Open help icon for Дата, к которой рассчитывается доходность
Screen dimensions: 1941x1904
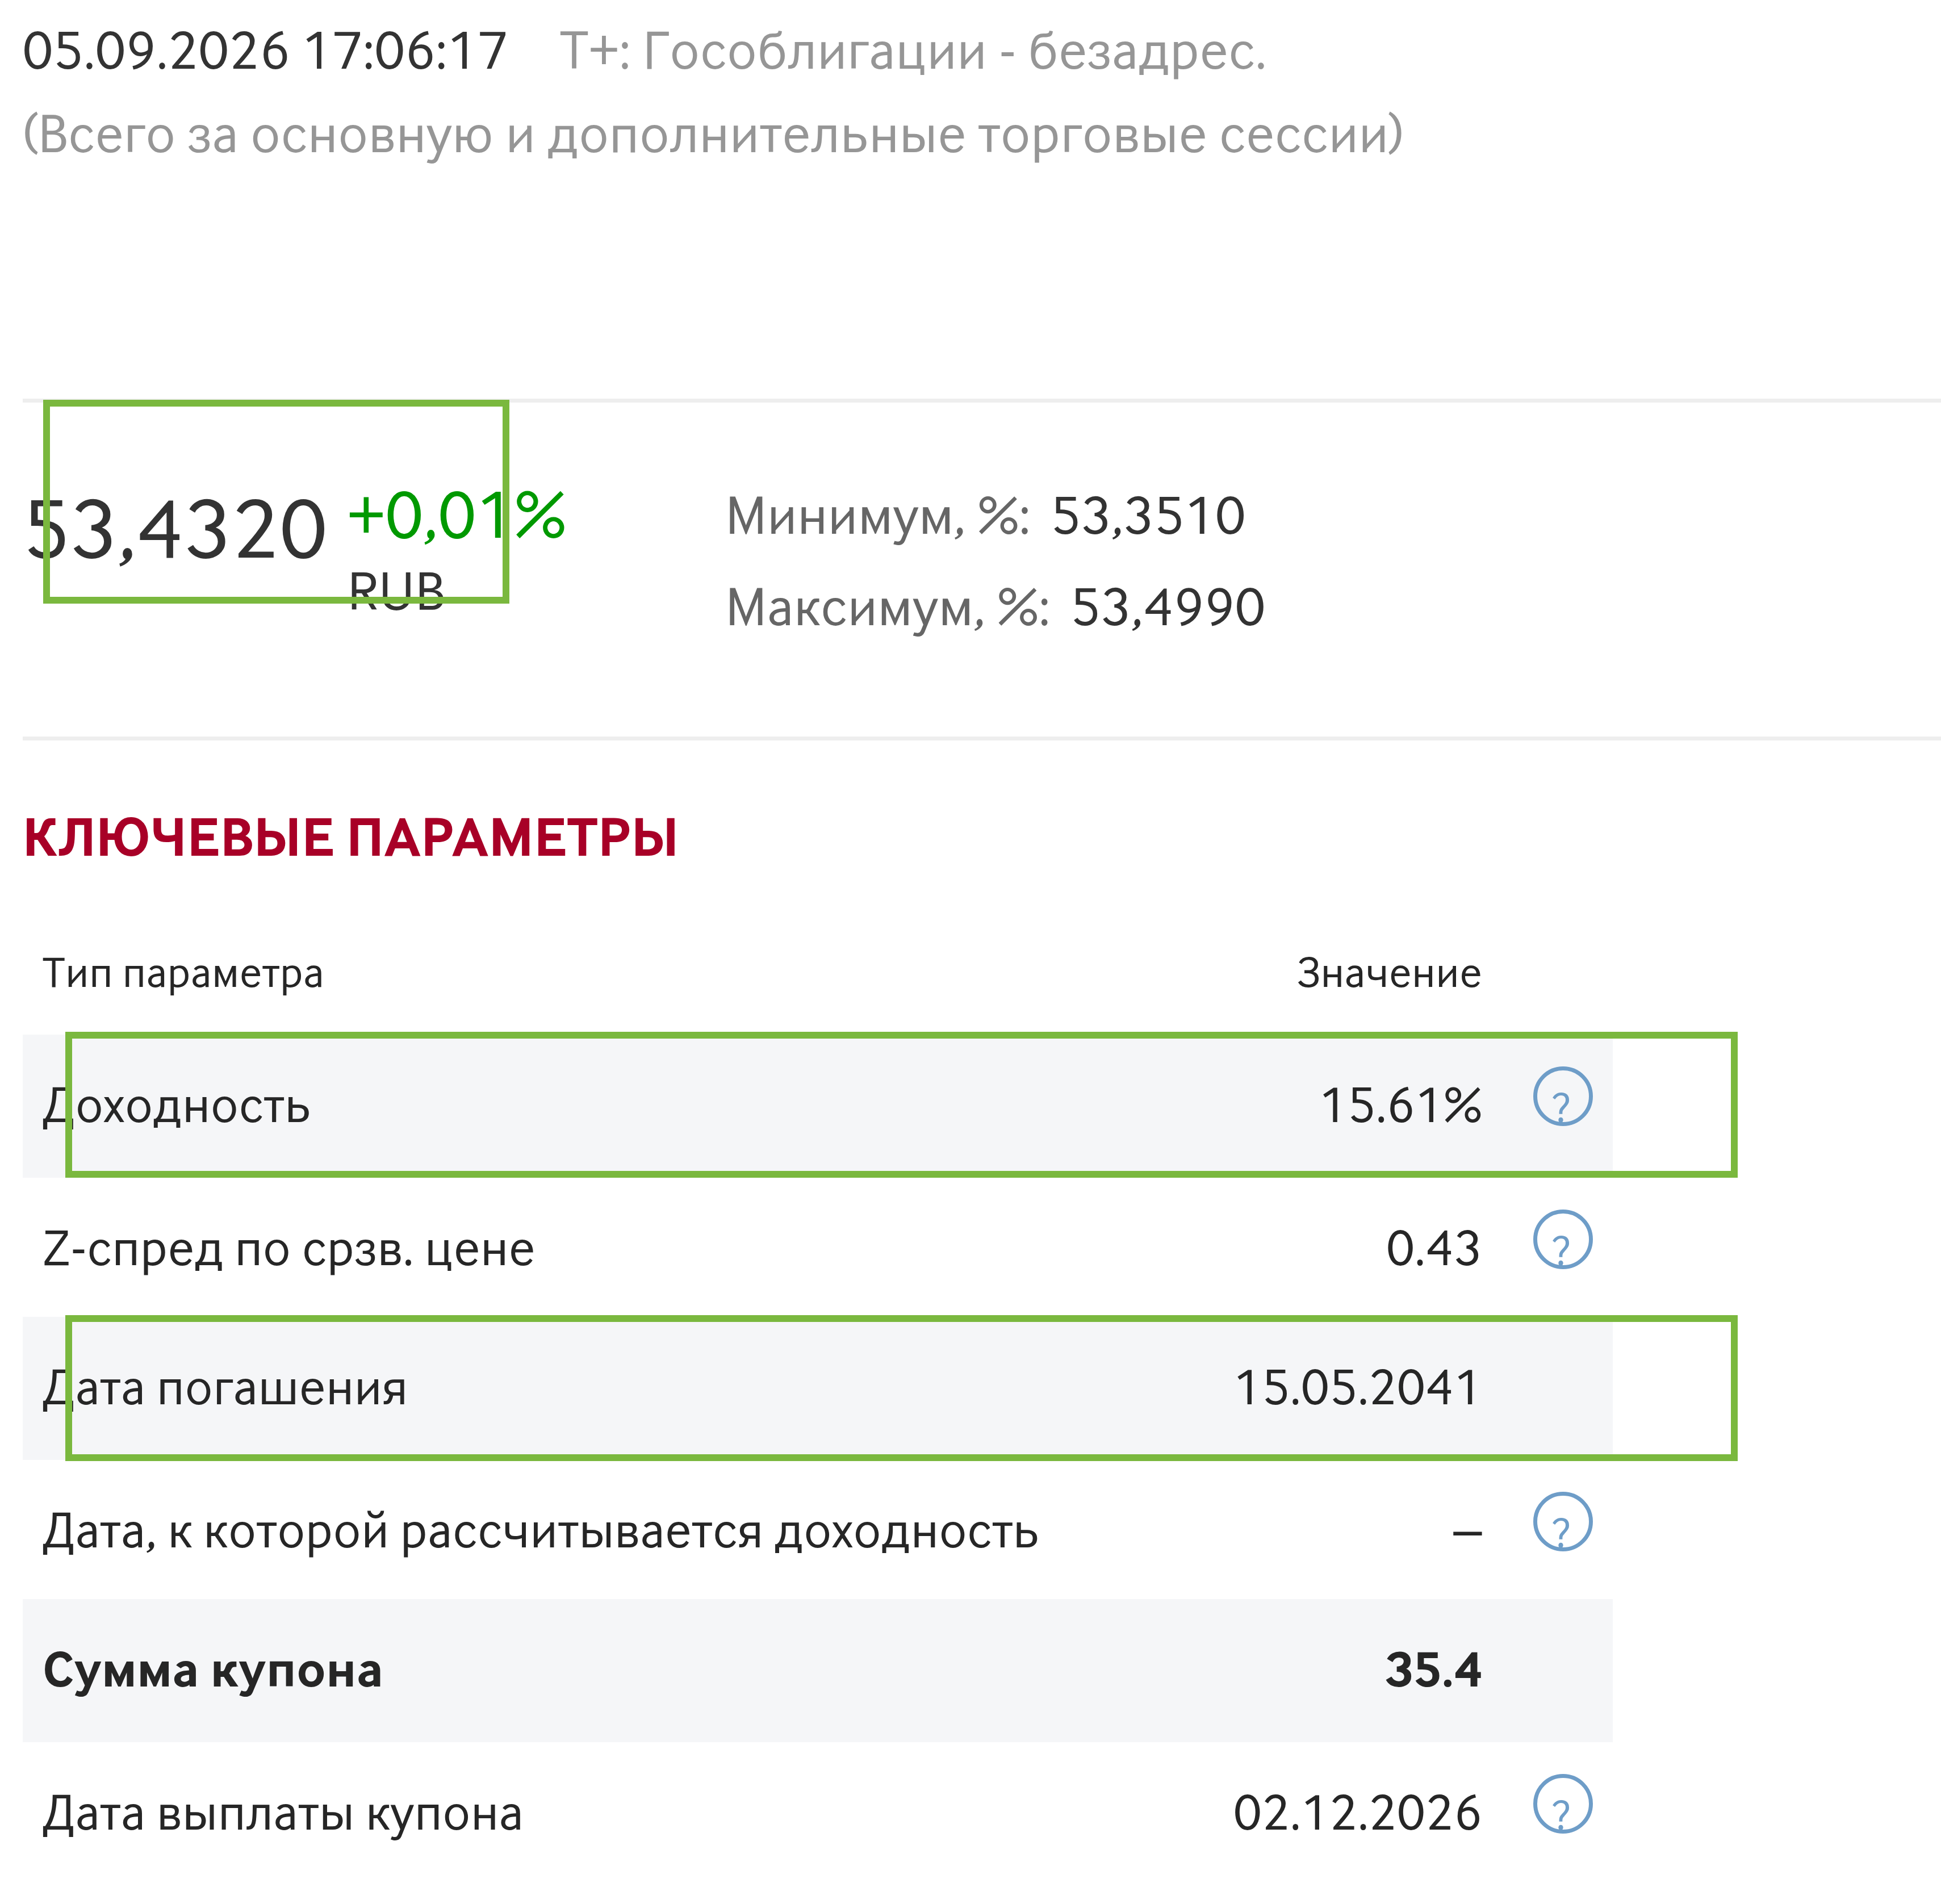click(x=1562, y=1521)
